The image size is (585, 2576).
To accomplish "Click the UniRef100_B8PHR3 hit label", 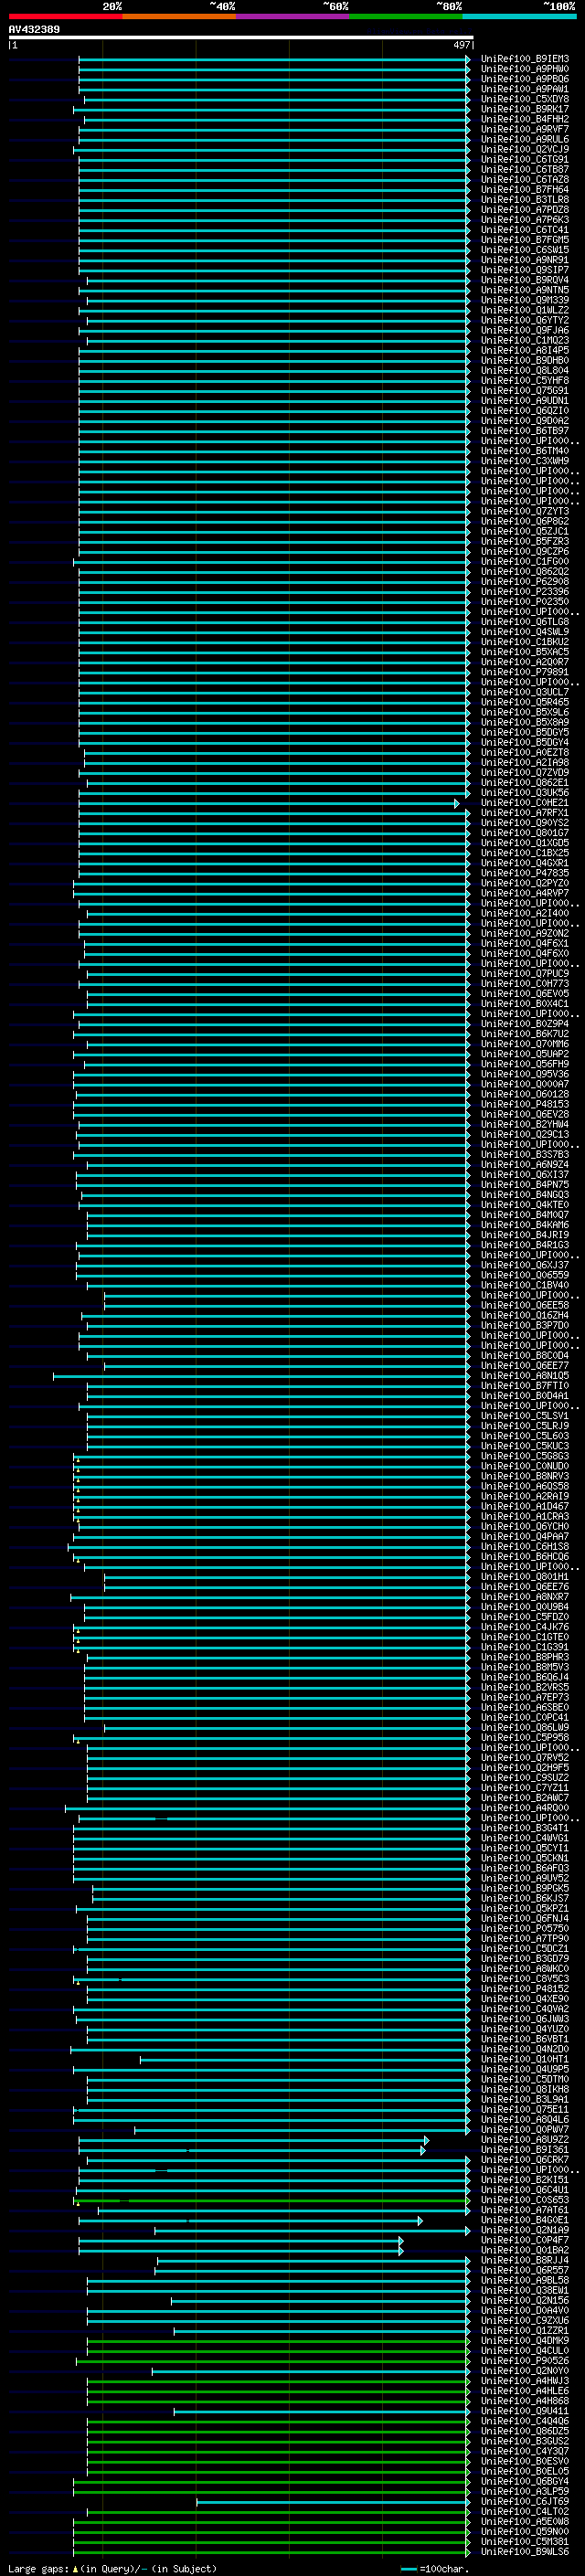I will [524, 1657].
